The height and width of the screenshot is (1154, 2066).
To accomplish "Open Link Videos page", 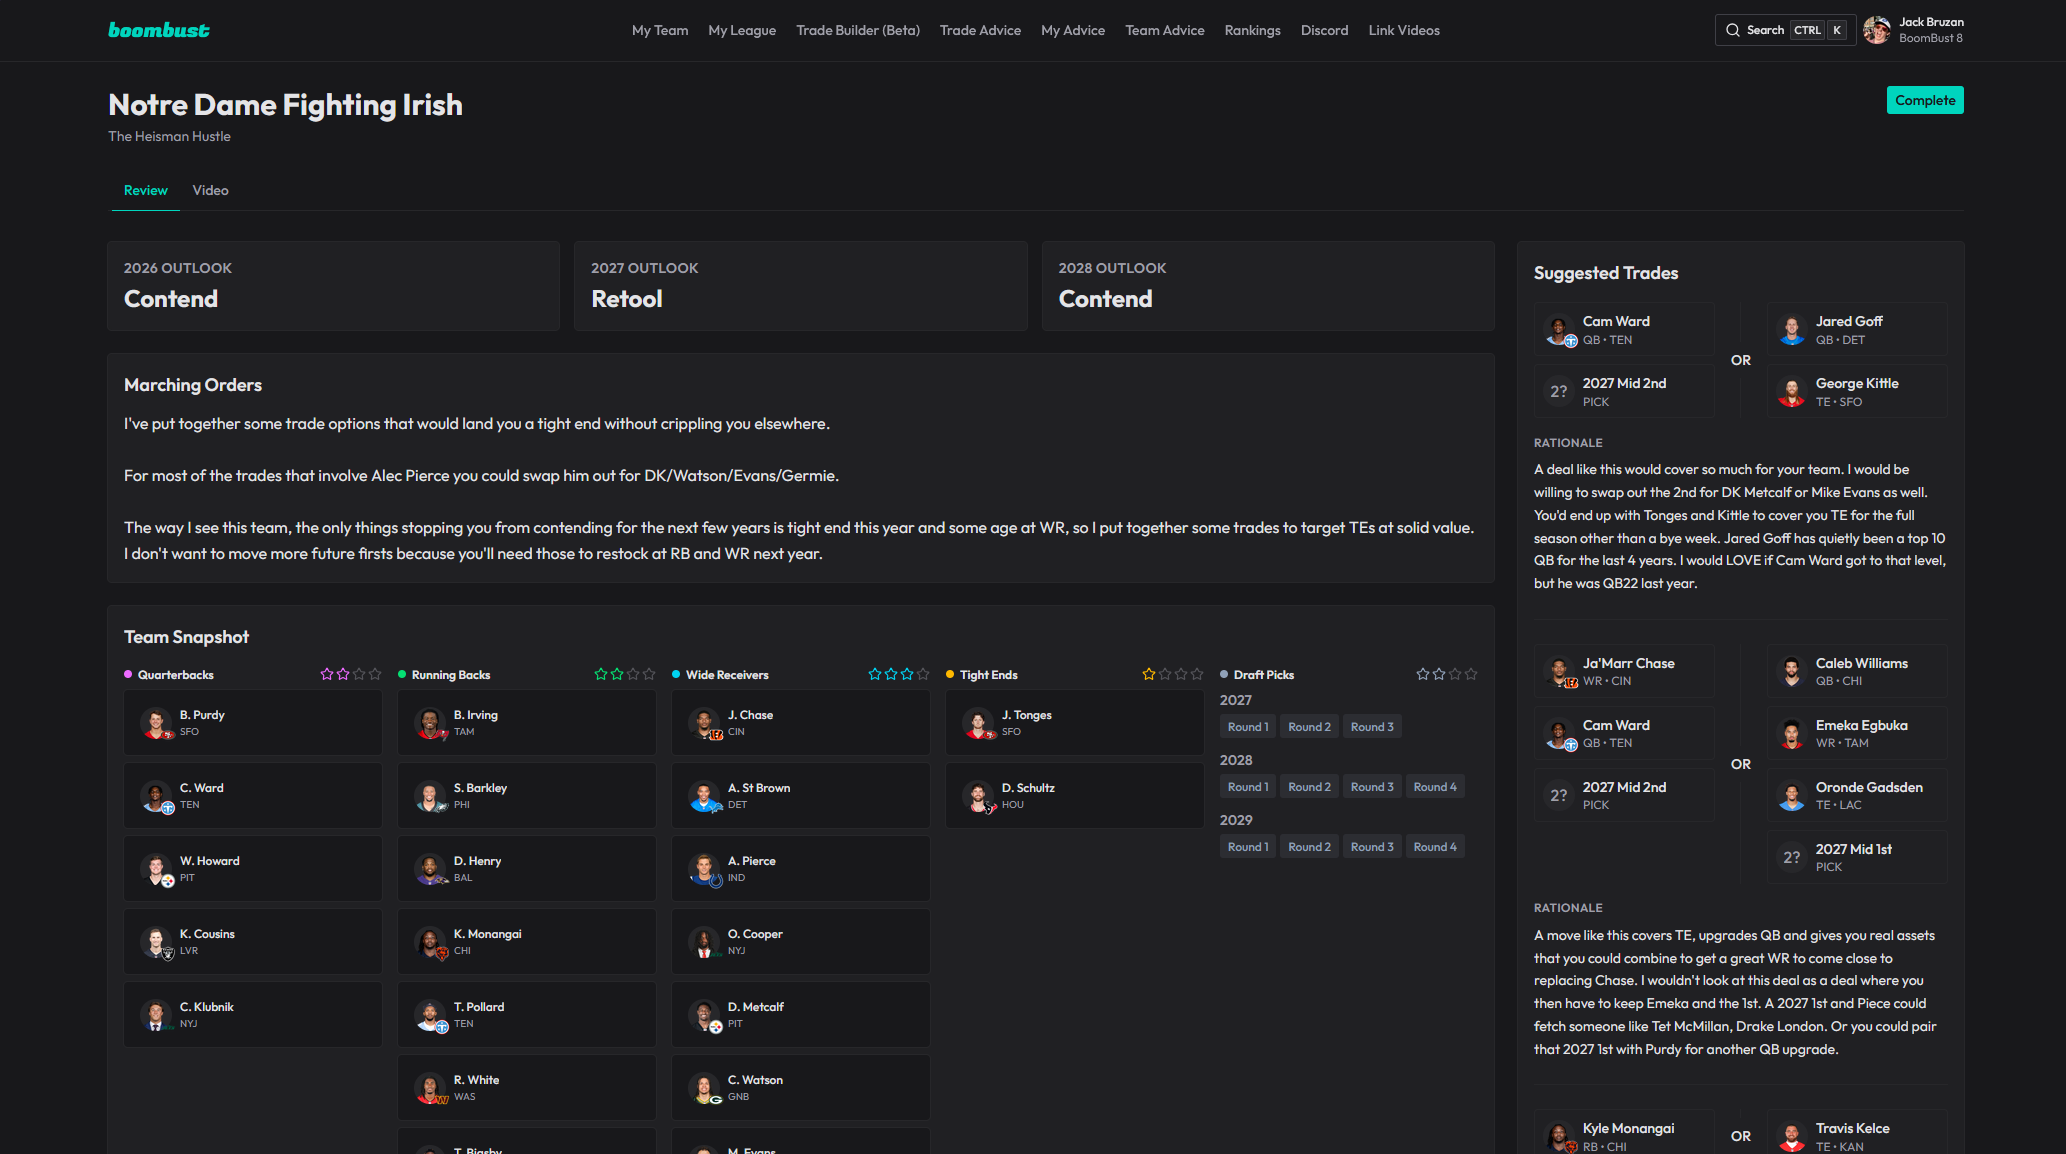I will click(1404, 30).
